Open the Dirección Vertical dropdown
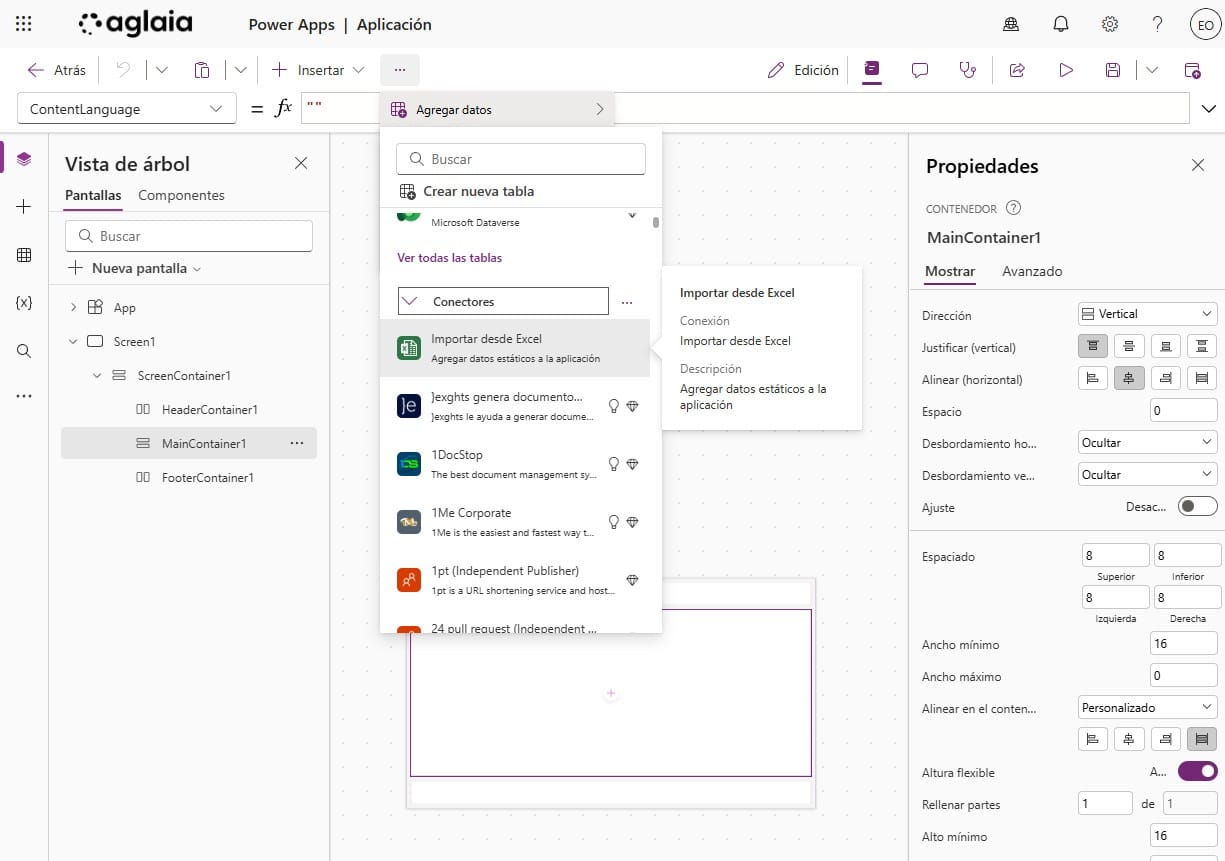 pyautogui.click(x=1147, y=314)
